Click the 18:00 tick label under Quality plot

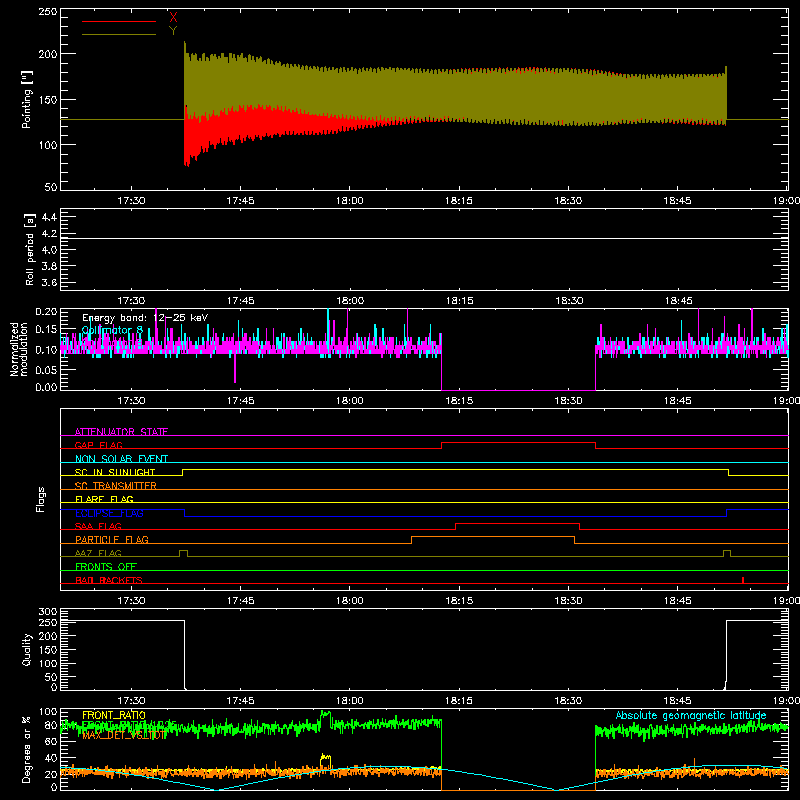click(349, 701)
